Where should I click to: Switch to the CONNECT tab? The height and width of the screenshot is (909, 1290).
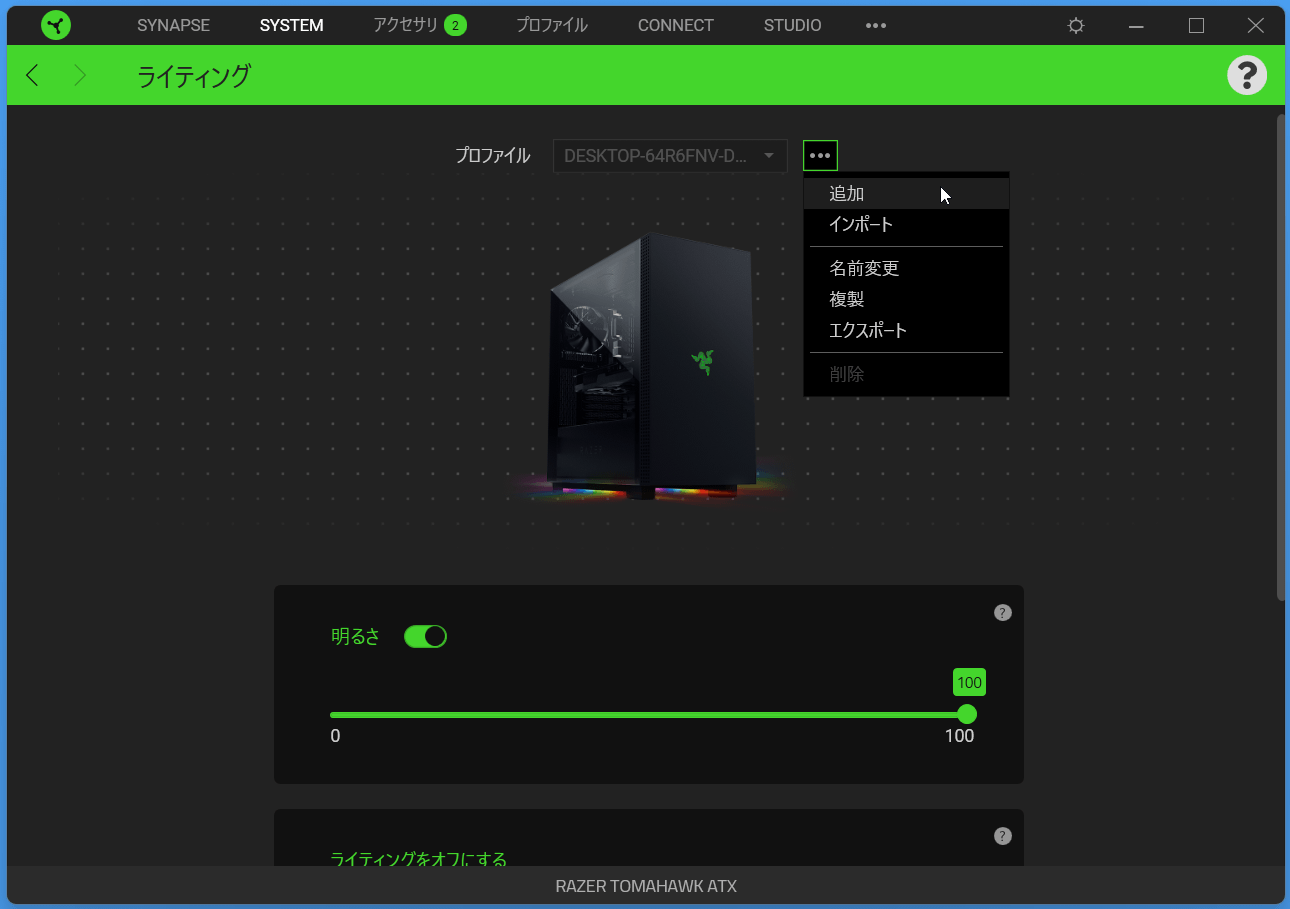(676, 26)
